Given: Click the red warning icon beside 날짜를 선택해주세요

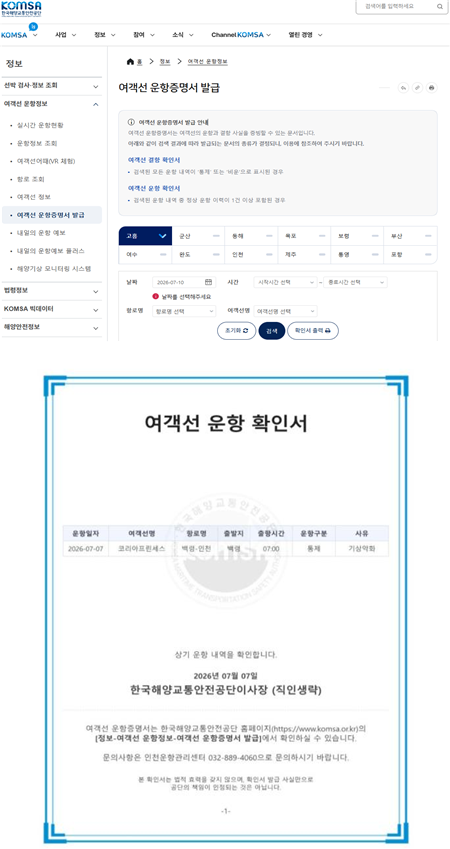Looking at the screenshot, I should 155,296.
